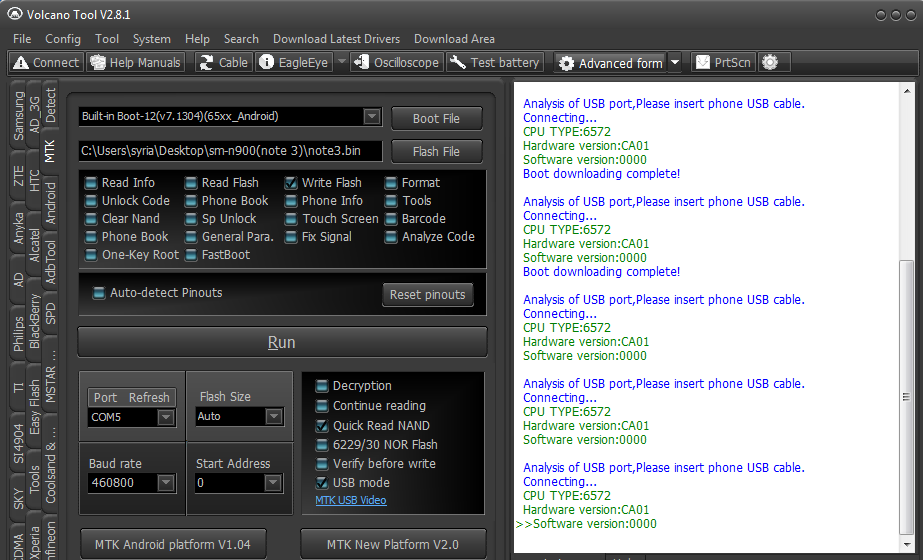This screenshot has width=923, height=560.
Task: Enable the Clear Nand checkbox
Action: pyautogui.click(x=91, y=219)
